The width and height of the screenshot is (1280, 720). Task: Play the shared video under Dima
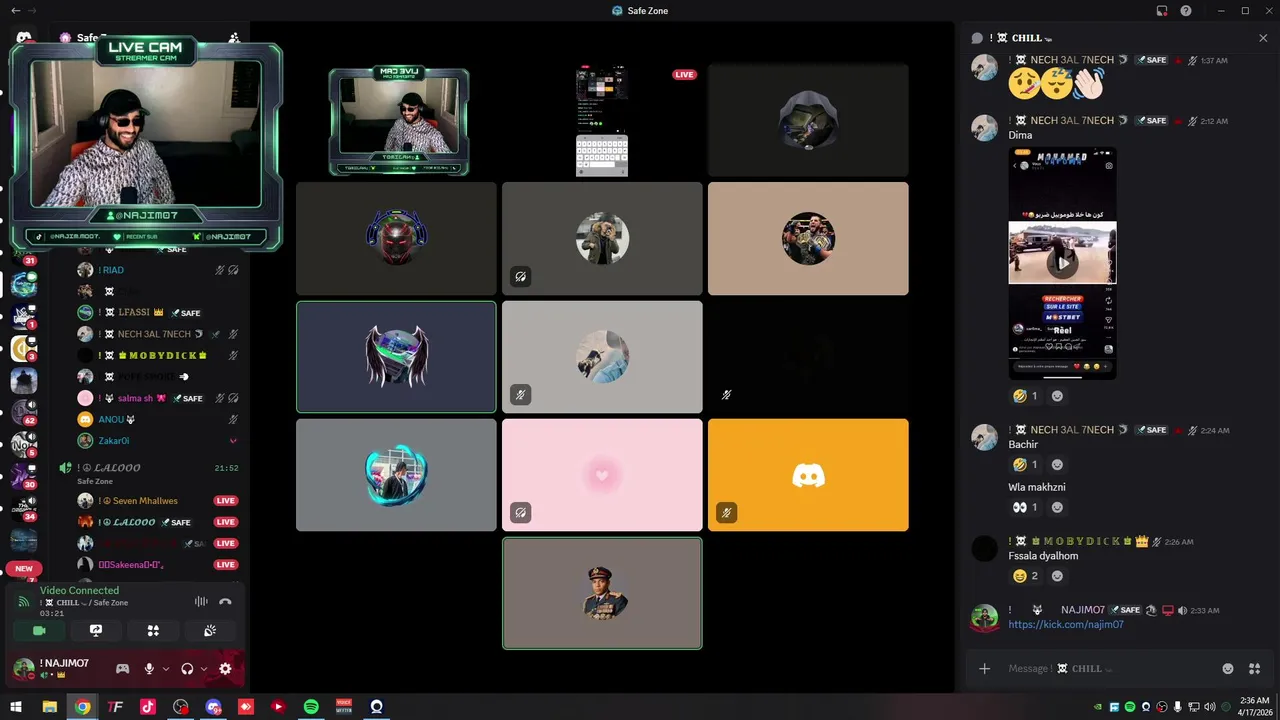point(1062,263)
